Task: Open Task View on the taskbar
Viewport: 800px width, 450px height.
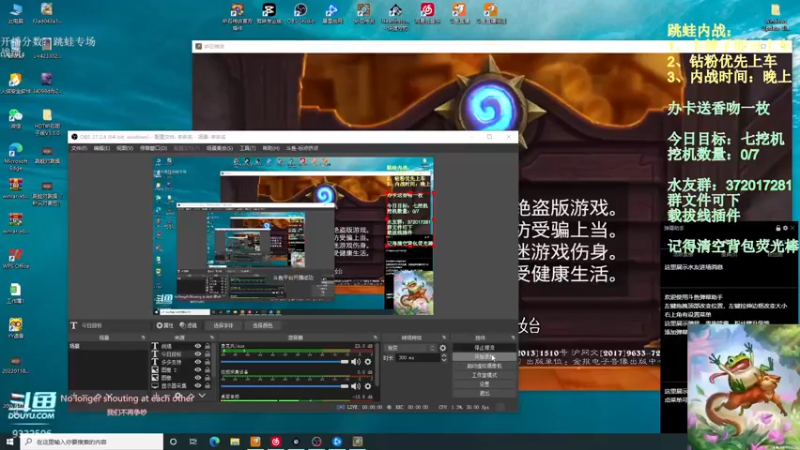Action: point(193,441)
